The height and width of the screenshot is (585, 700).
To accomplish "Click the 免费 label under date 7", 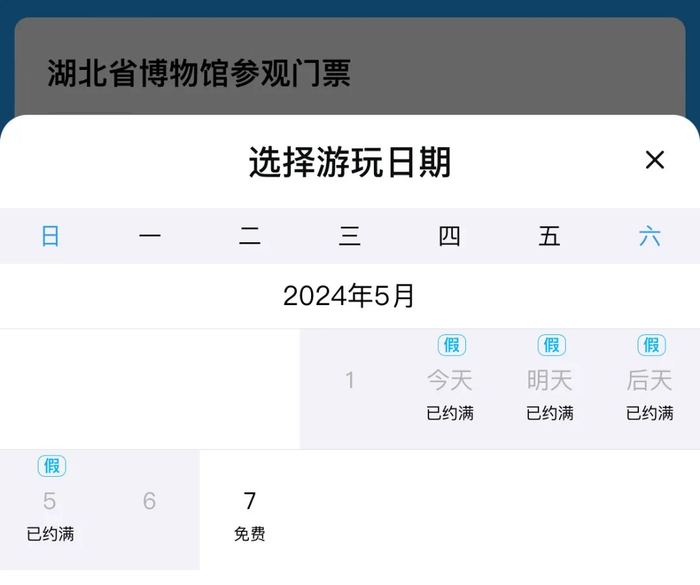I will [250, 534].
